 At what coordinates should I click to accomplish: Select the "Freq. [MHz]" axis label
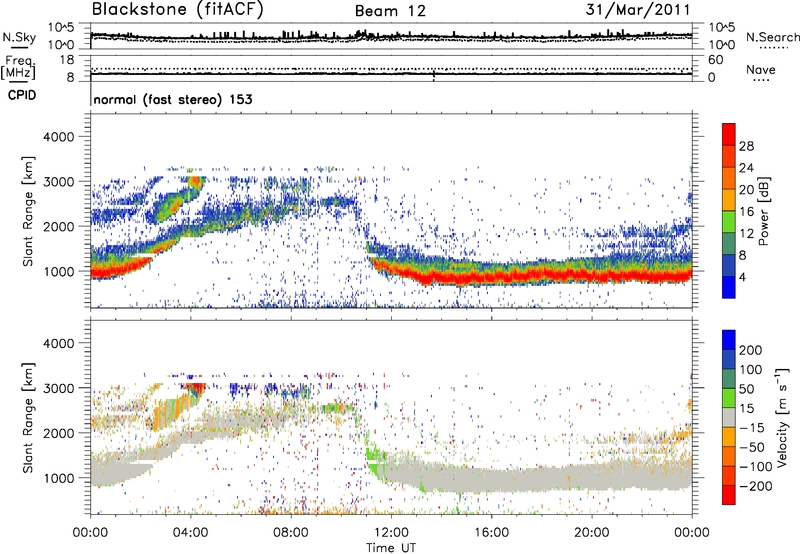(x=18, y=67)
